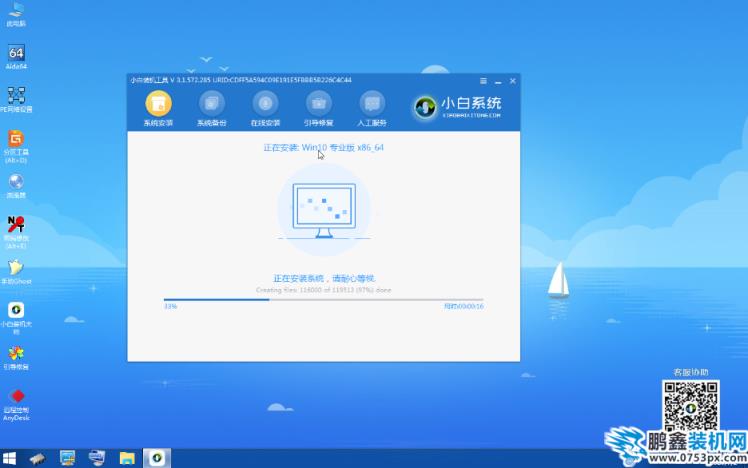This screenshot has width=748, height=468.
Task: Open the Aida64 desktop icon
Action: point(16,57)
